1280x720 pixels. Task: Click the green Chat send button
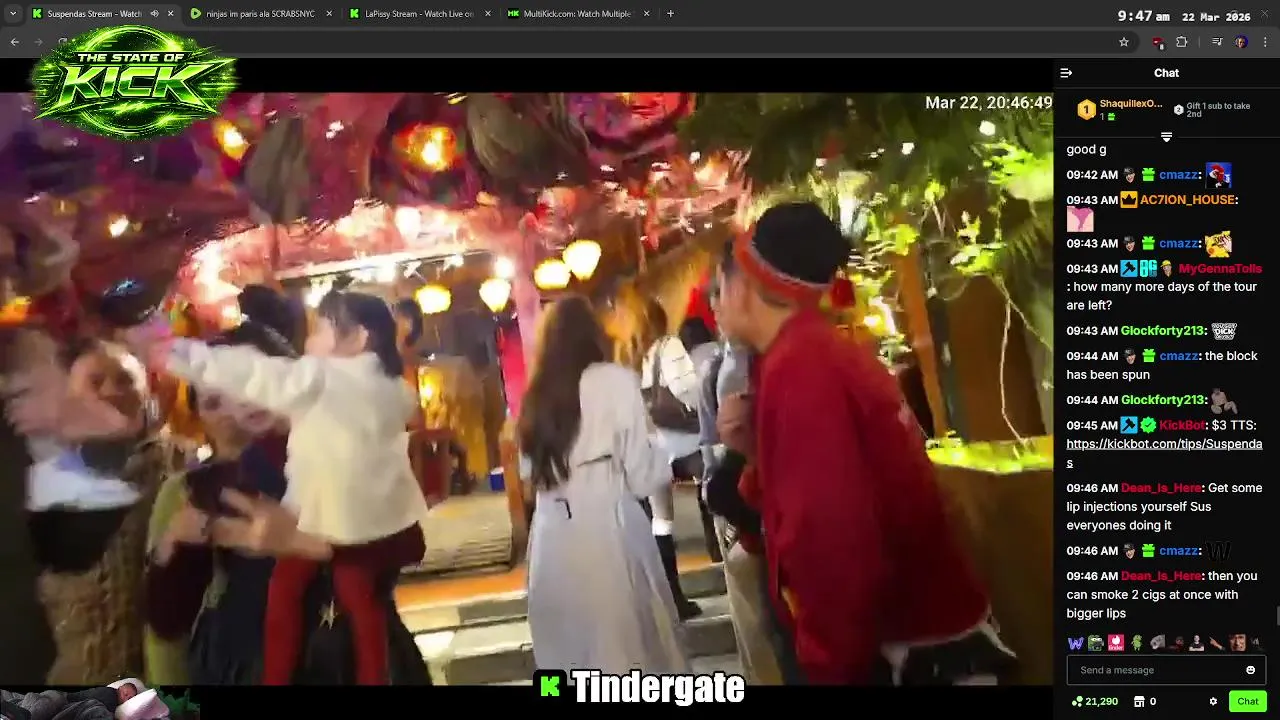(1247, 702)
